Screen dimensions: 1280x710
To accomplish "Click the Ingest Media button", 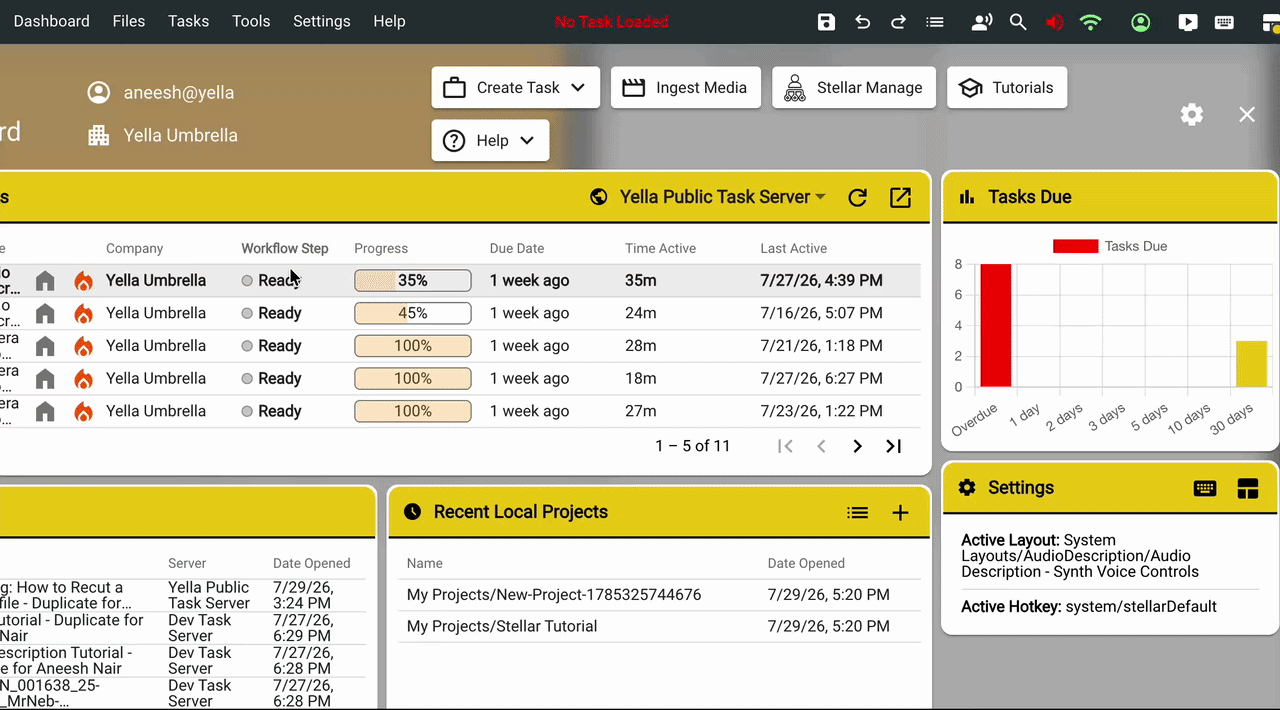I will pyautogui.click(x=686, y=87).
